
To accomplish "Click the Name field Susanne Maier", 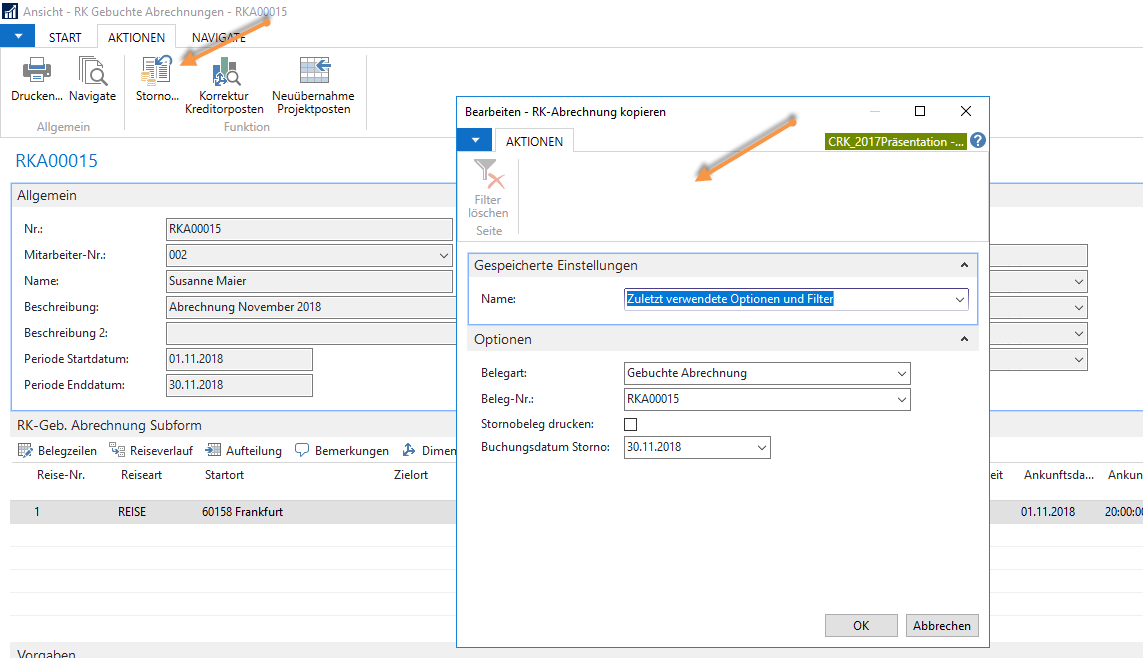I will pos(309,281).
